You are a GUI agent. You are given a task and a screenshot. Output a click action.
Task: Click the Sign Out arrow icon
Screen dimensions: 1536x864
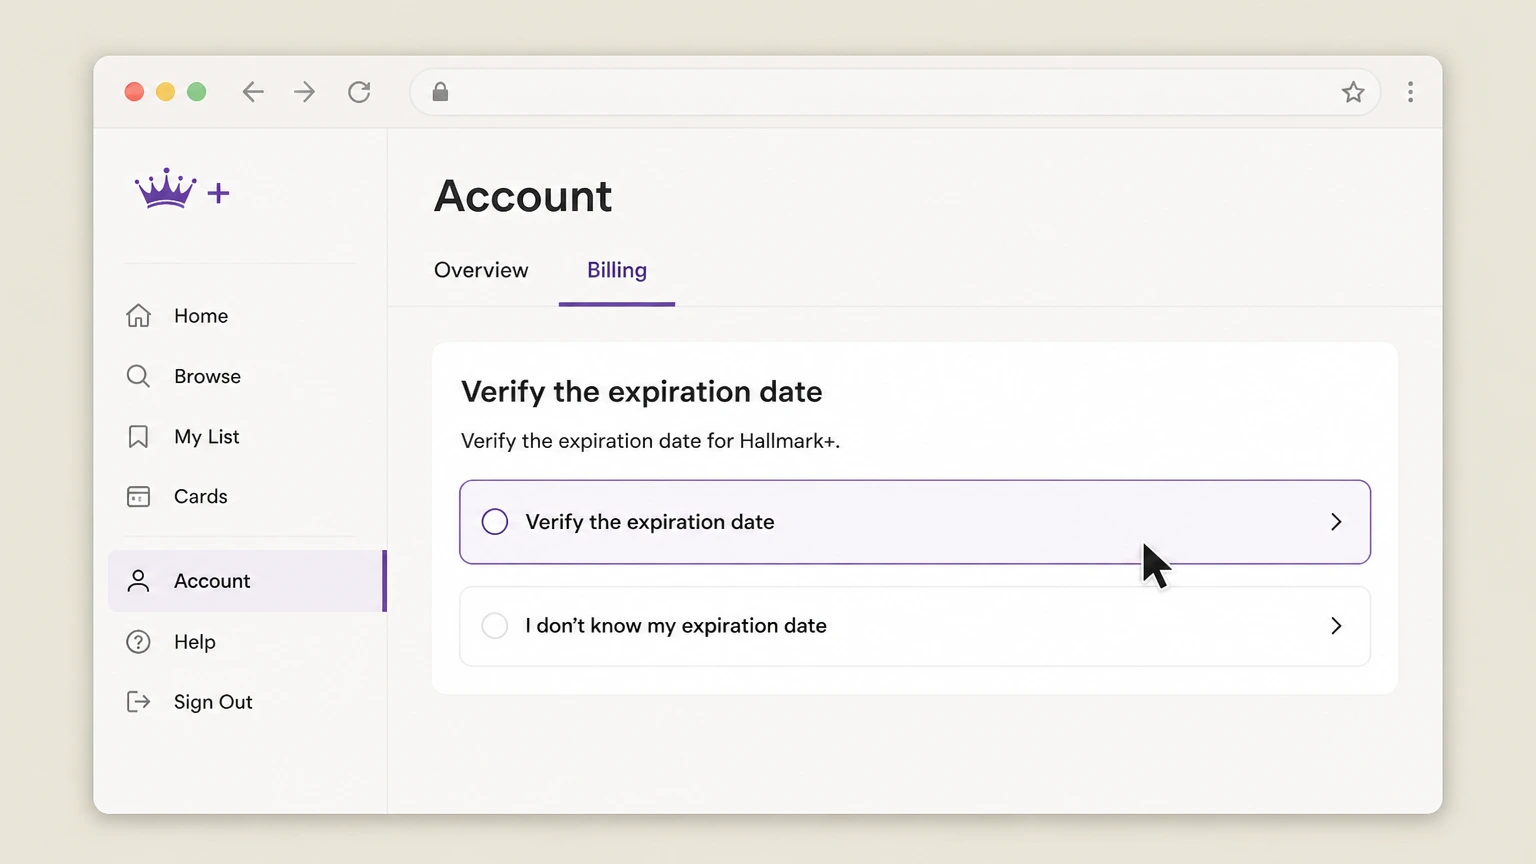pos(138,702)
